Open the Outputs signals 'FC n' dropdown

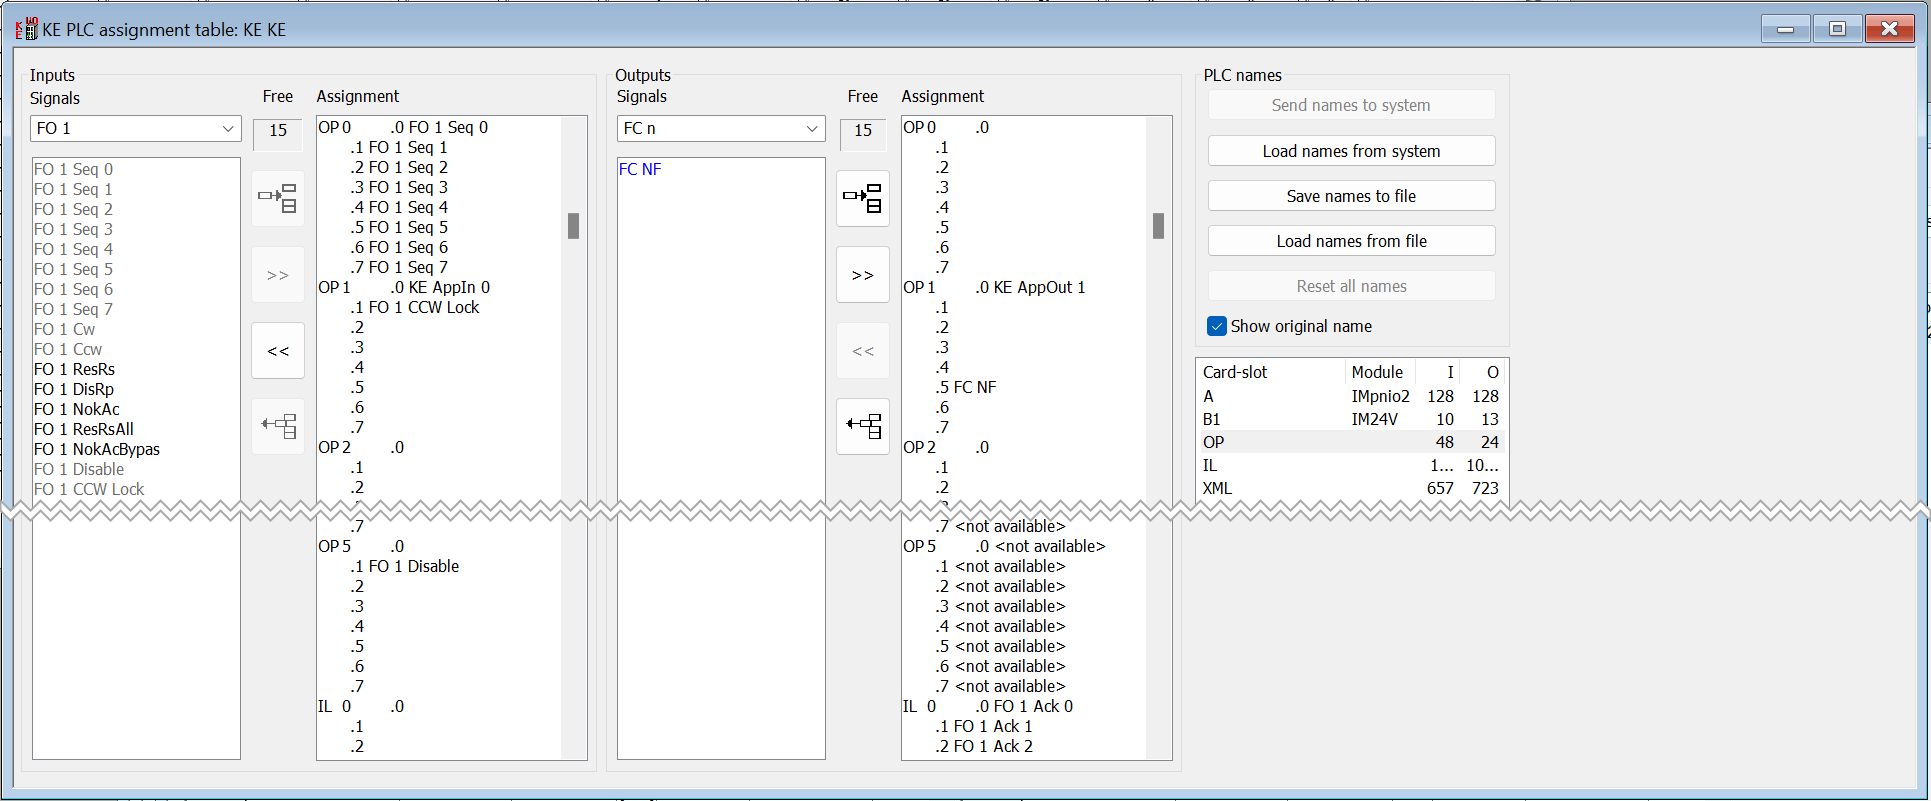pos(721,128)
